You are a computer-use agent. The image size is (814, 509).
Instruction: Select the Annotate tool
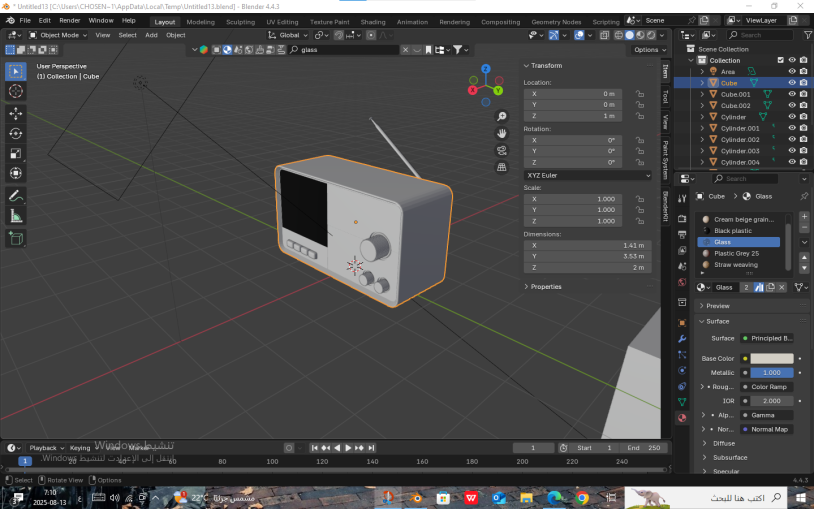click(16, 196)
